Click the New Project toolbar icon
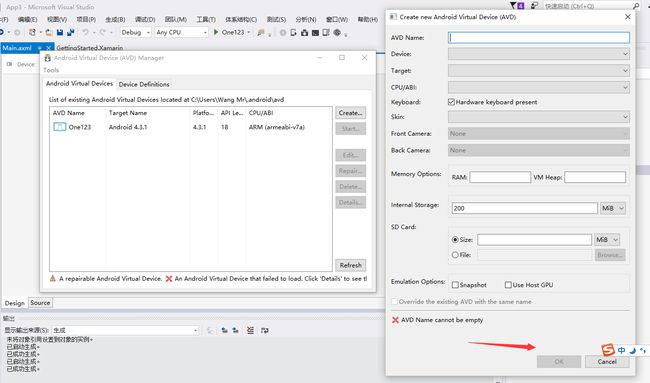This screenshot has width=650, height=383. pos(32,32)
